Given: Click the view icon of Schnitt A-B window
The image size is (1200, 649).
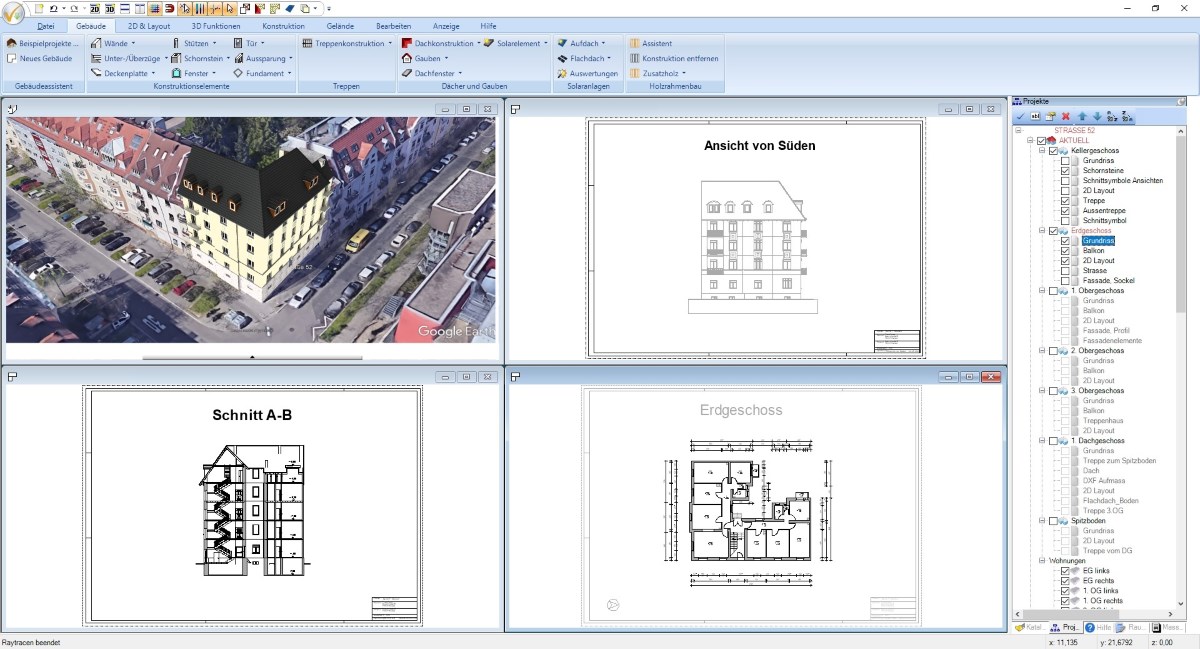Looking at the screenshot, I should tap(13, 376).
